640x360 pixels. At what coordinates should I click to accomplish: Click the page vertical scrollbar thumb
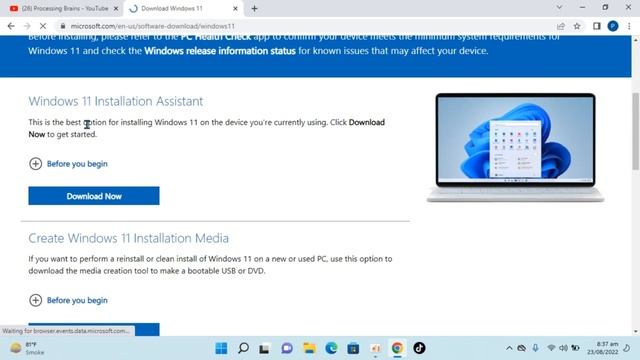coord(636,131)
